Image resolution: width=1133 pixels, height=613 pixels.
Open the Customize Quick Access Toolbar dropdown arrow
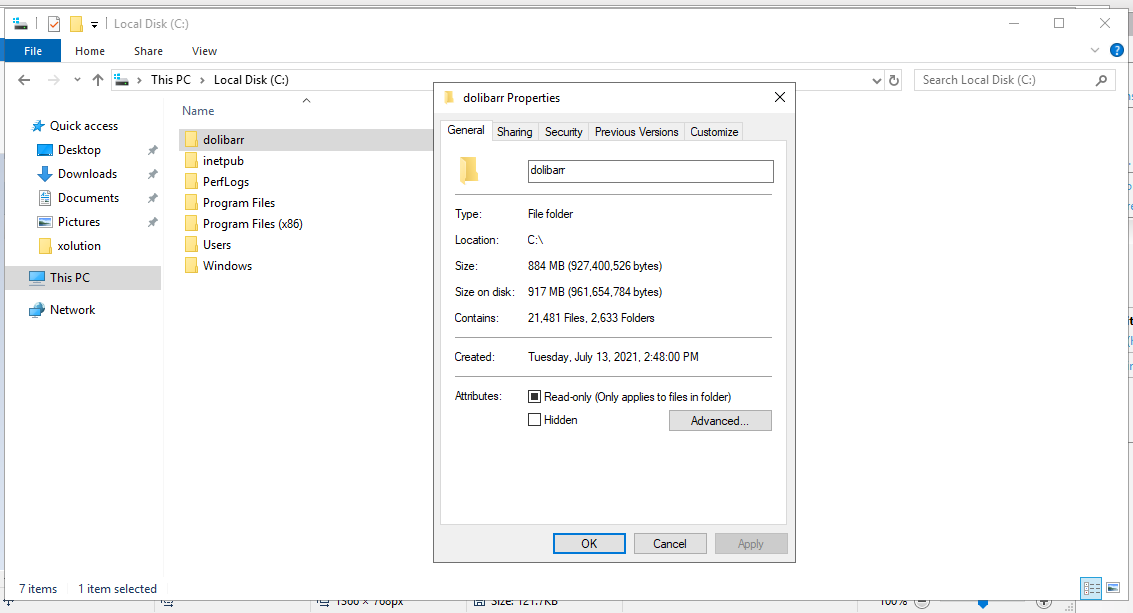click(95, 25)
